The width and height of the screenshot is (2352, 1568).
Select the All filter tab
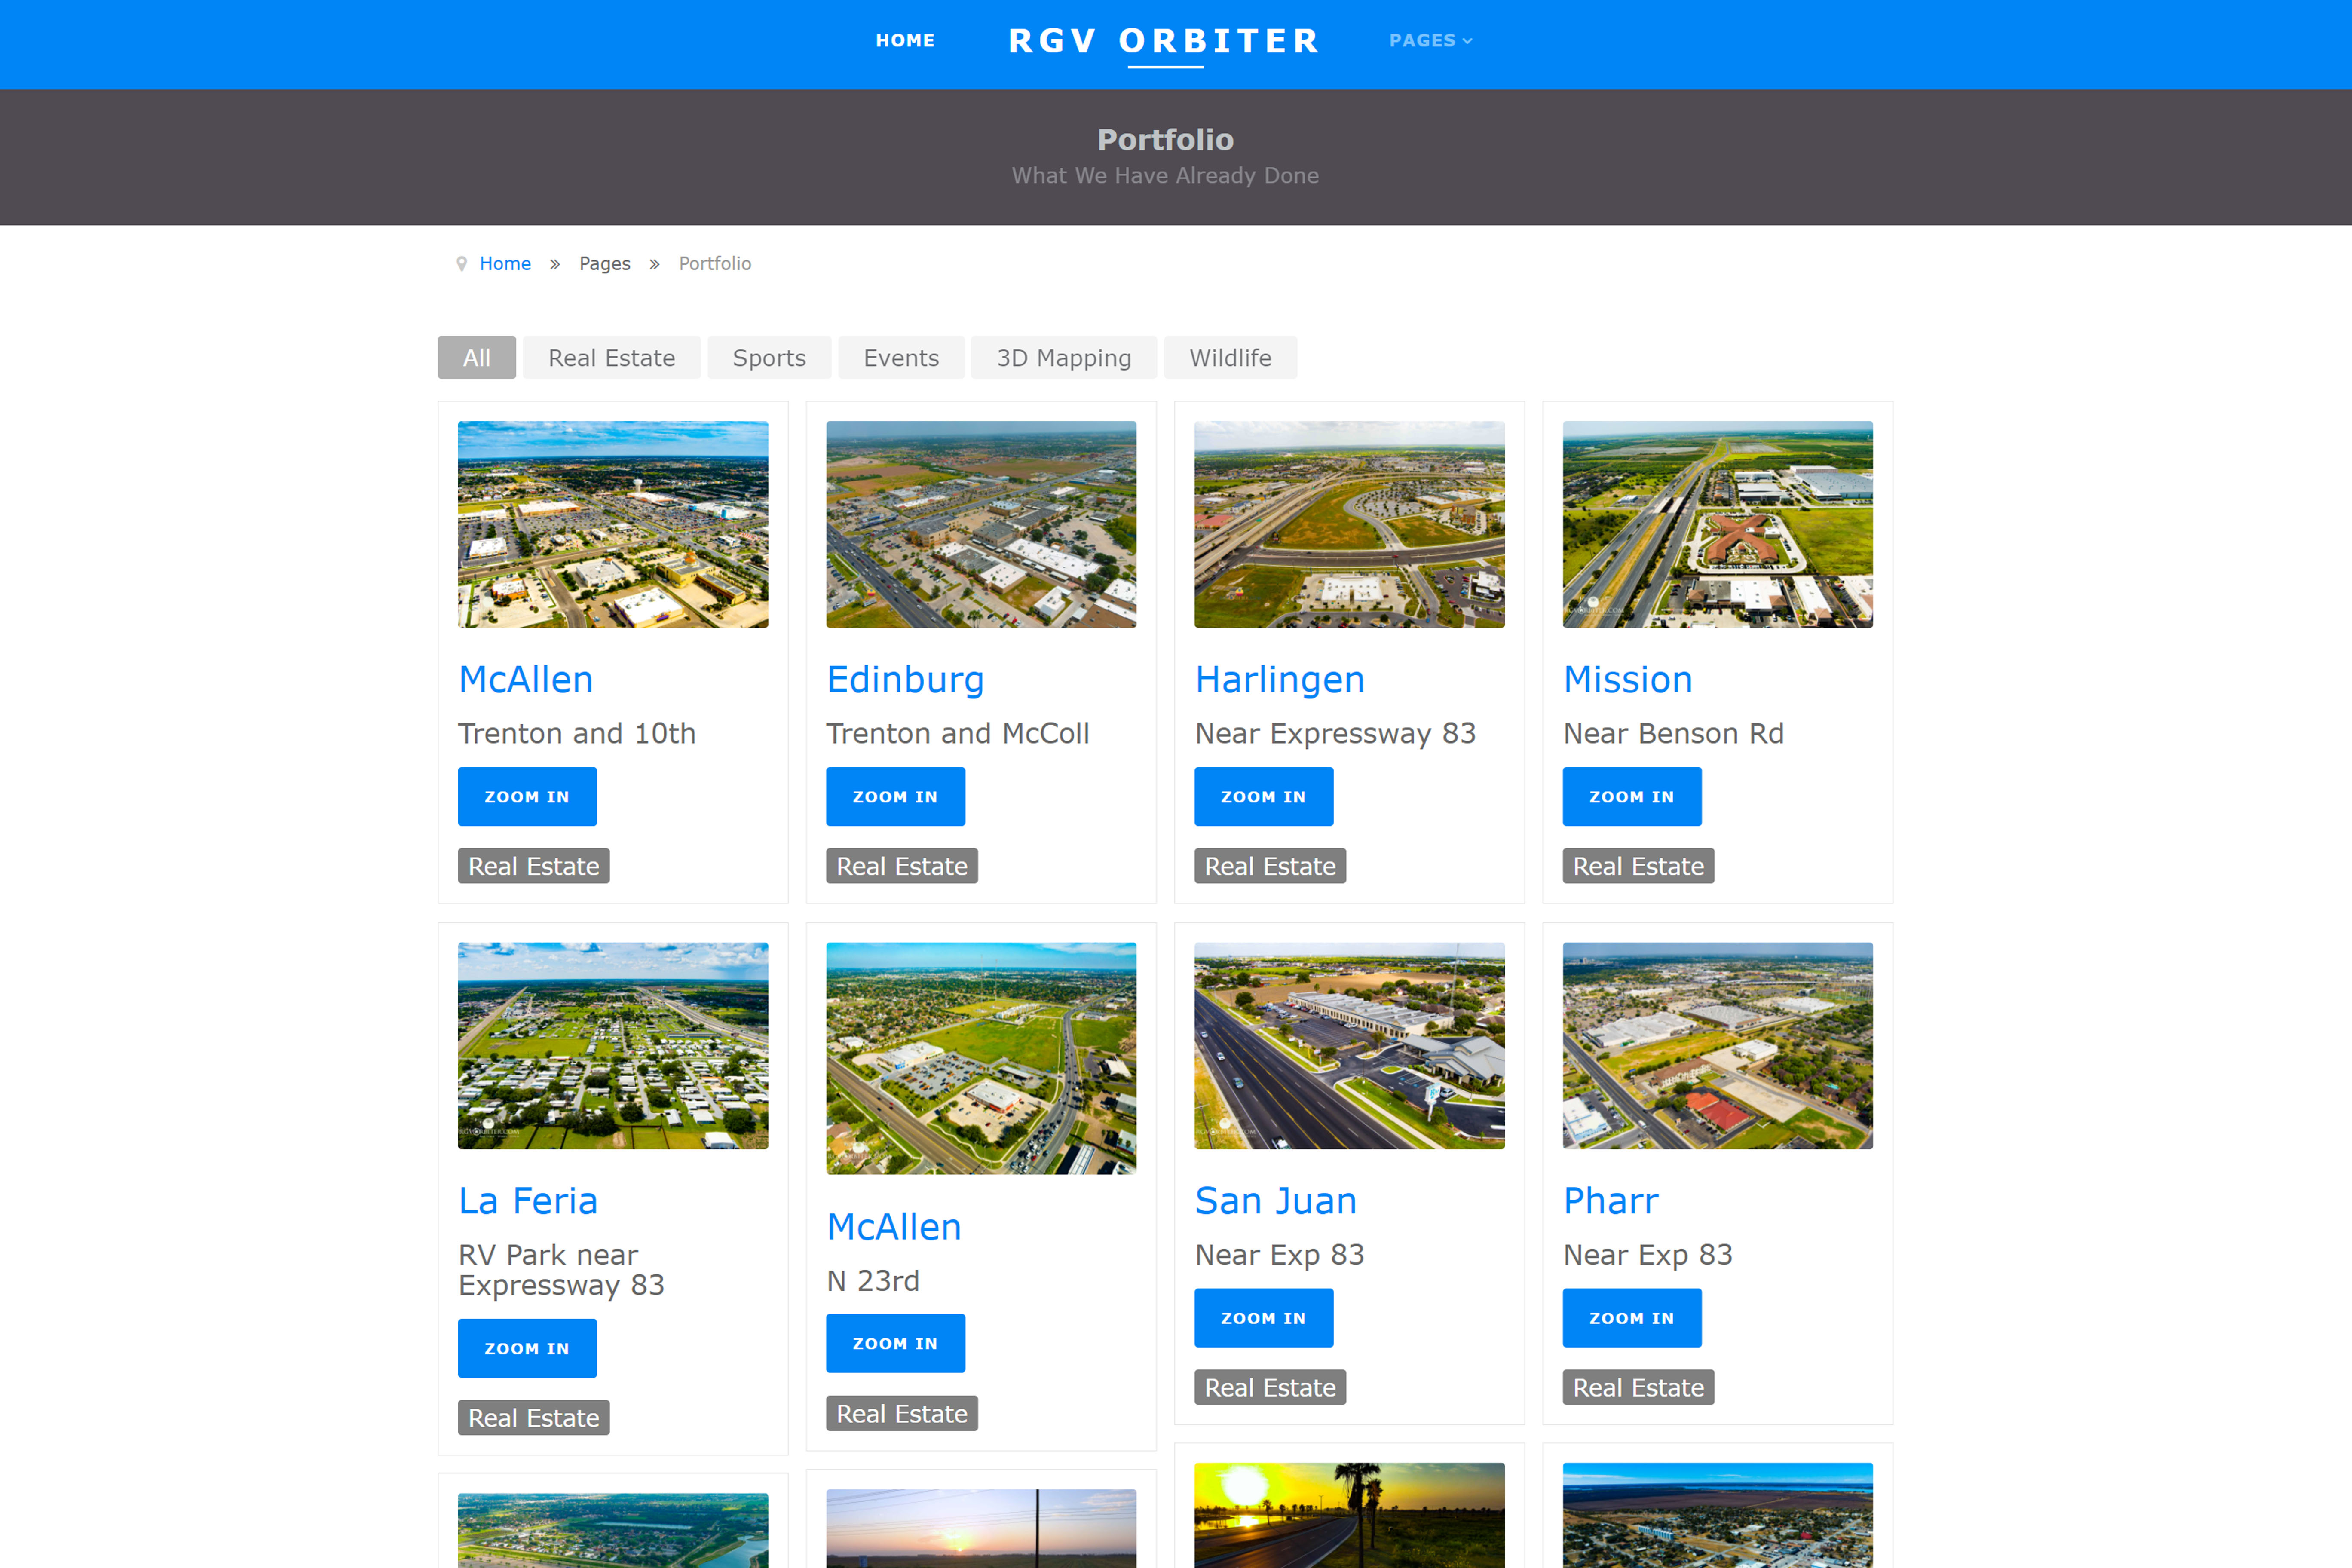(x=477, y=357)
